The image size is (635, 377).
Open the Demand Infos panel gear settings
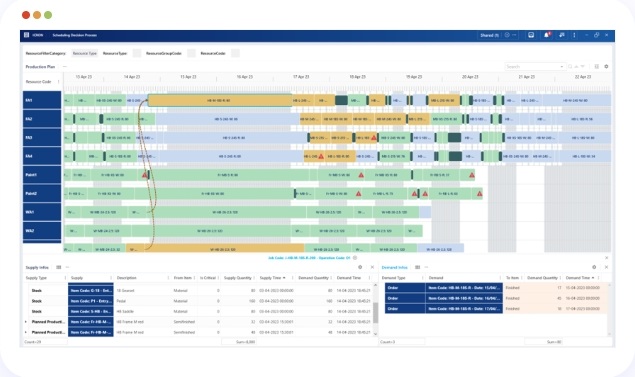(594, 267)
